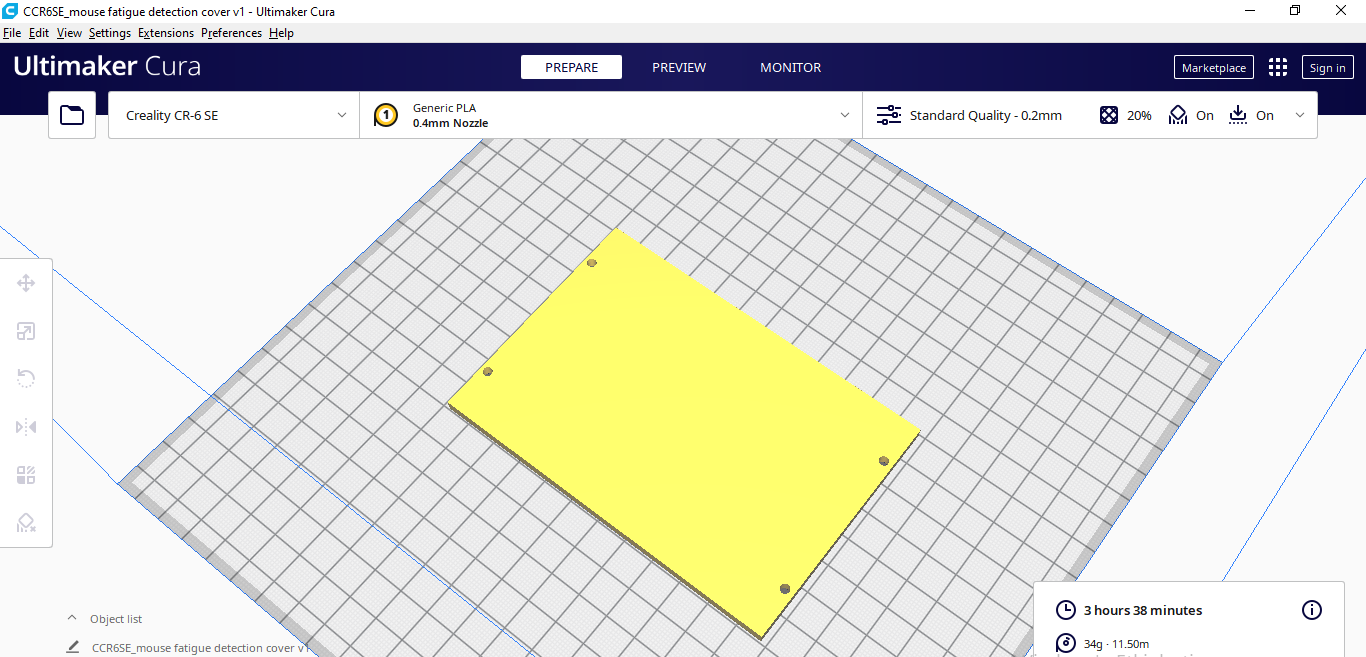Click the 0.4mm Nozzle label
The image size is (1366, 657).
point(450,123)
